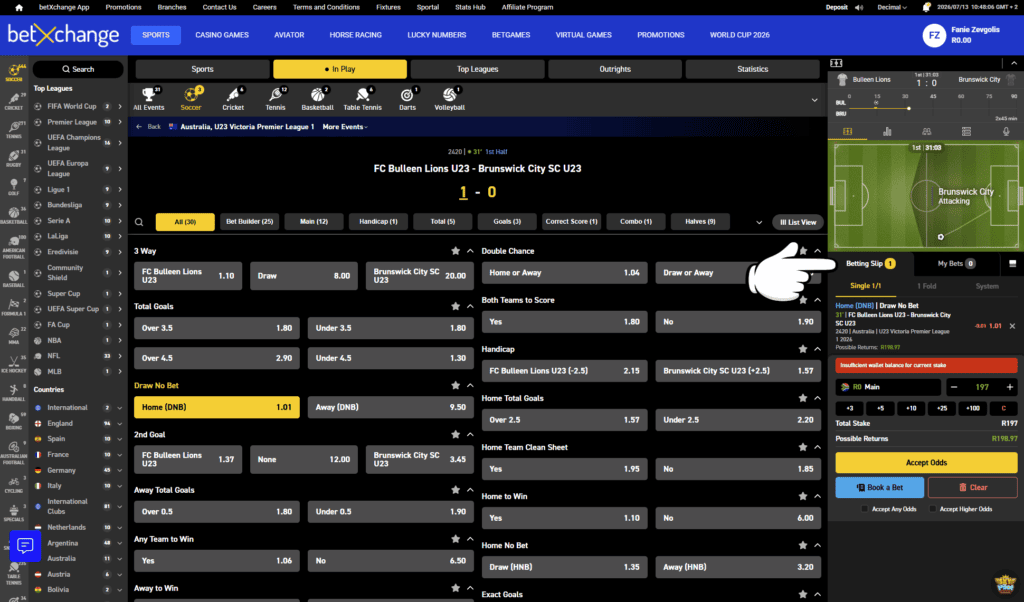Open Statistics tab
The image size is (1024, 602).
(752, 69)
